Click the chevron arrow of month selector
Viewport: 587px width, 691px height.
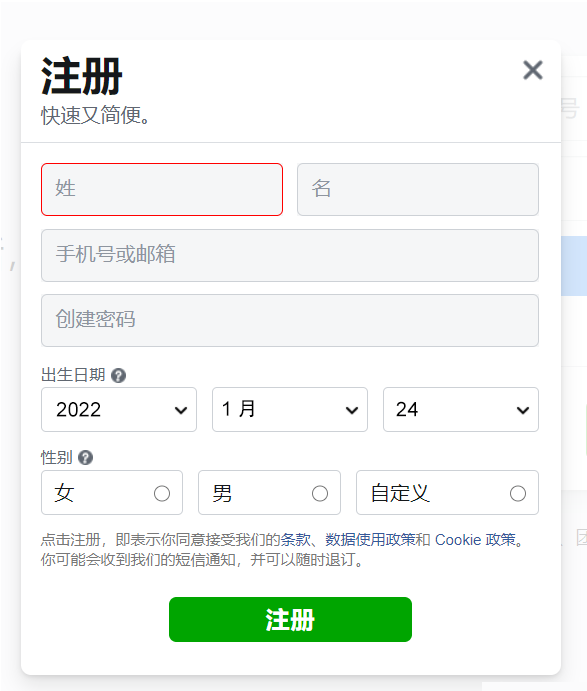(x=352, y=411)
